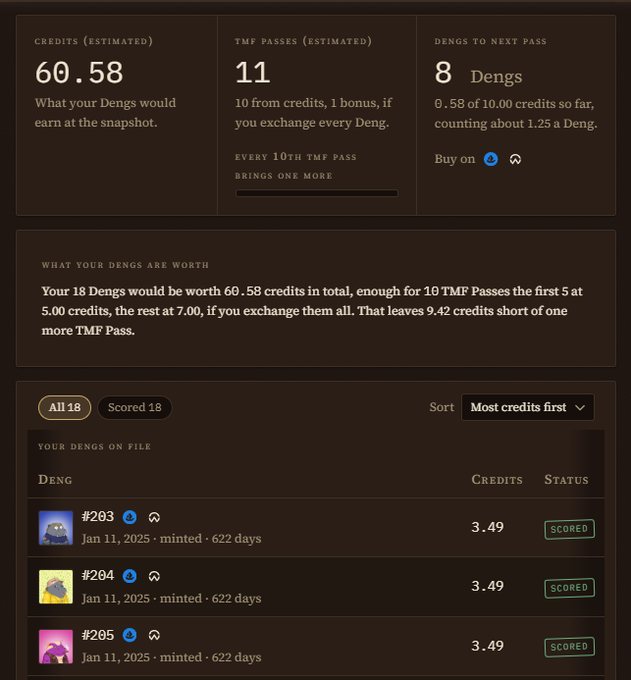Screen dimensions: 631x680
Task: Click the What Your Dengs Are Worth heading
Action: (x=125, y=265)
